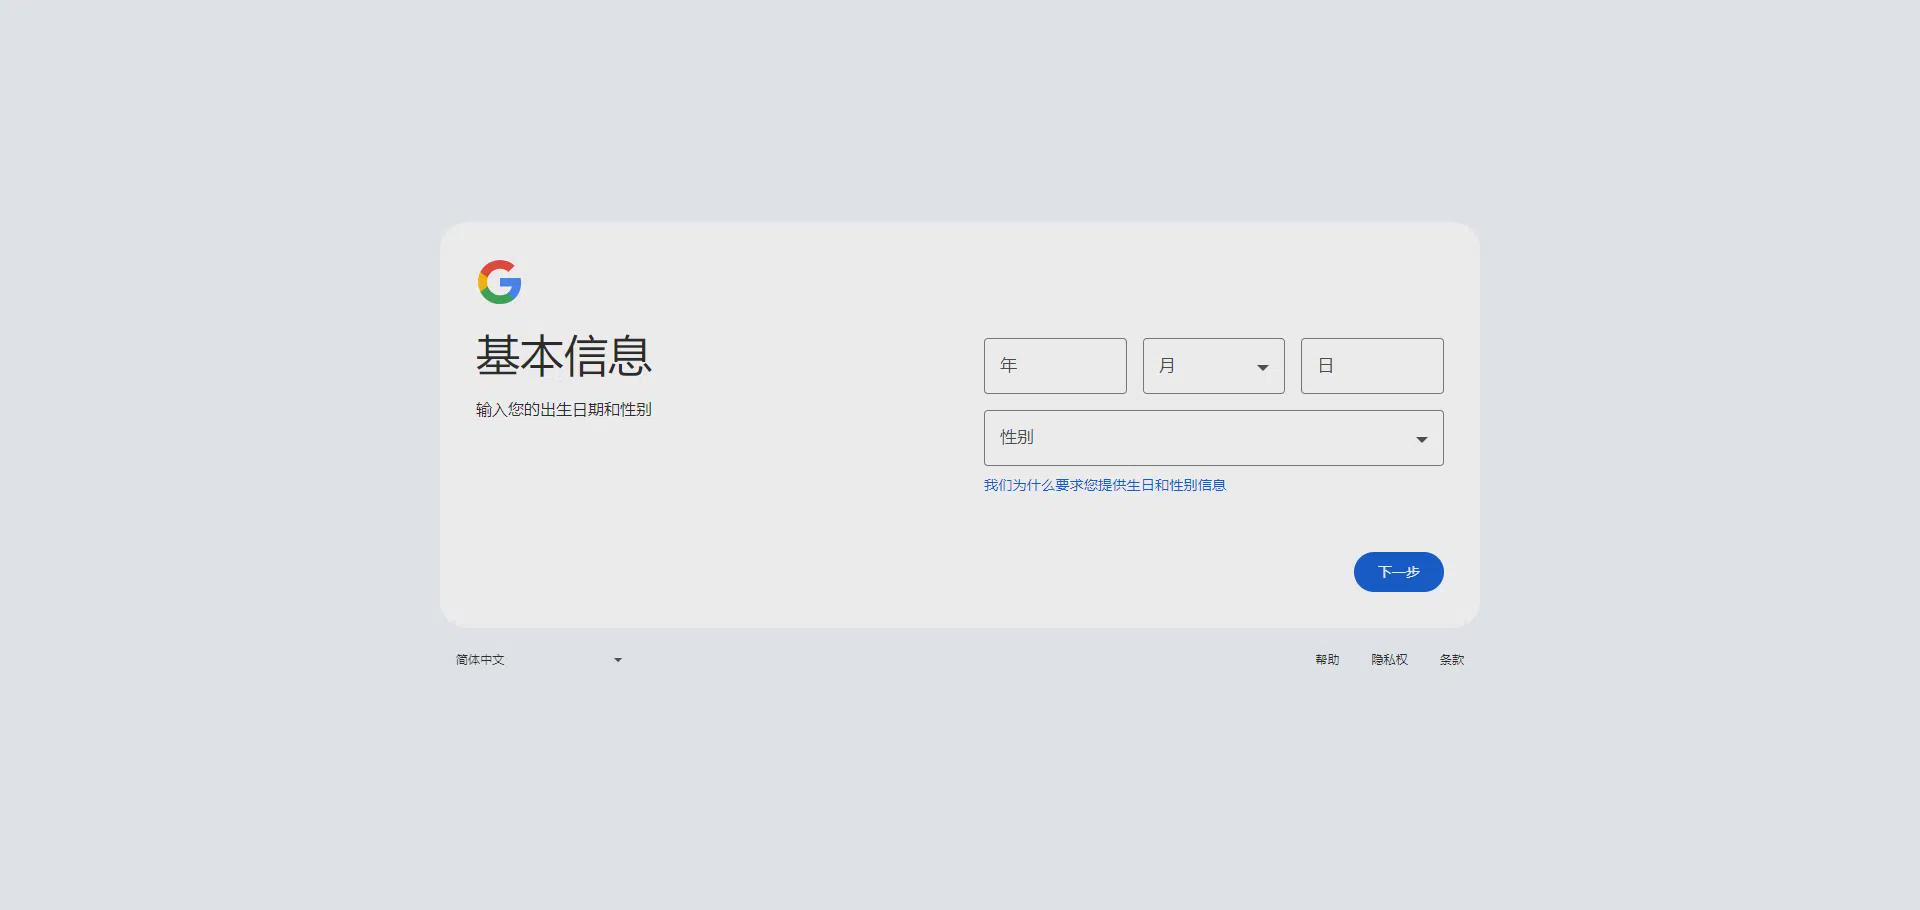The image size is (1920, 910).
Task: Click the Google logo icon
Action: pyautogui.click(x=500, y=282)
